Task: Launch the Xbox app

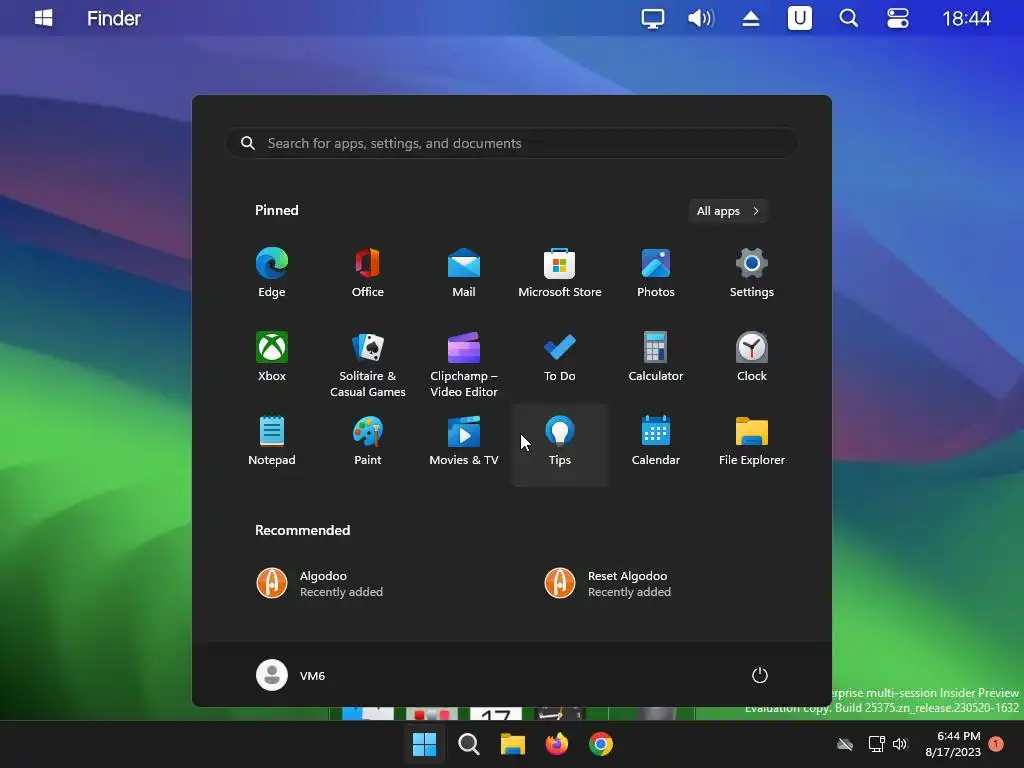Action: click(272, 356)
